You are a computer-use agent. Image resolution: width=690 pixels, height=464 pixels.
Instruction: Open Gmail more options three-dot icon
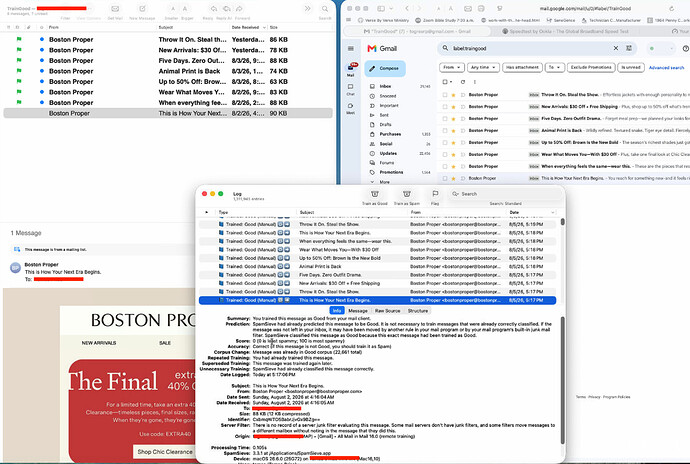[x=474, y=82]
